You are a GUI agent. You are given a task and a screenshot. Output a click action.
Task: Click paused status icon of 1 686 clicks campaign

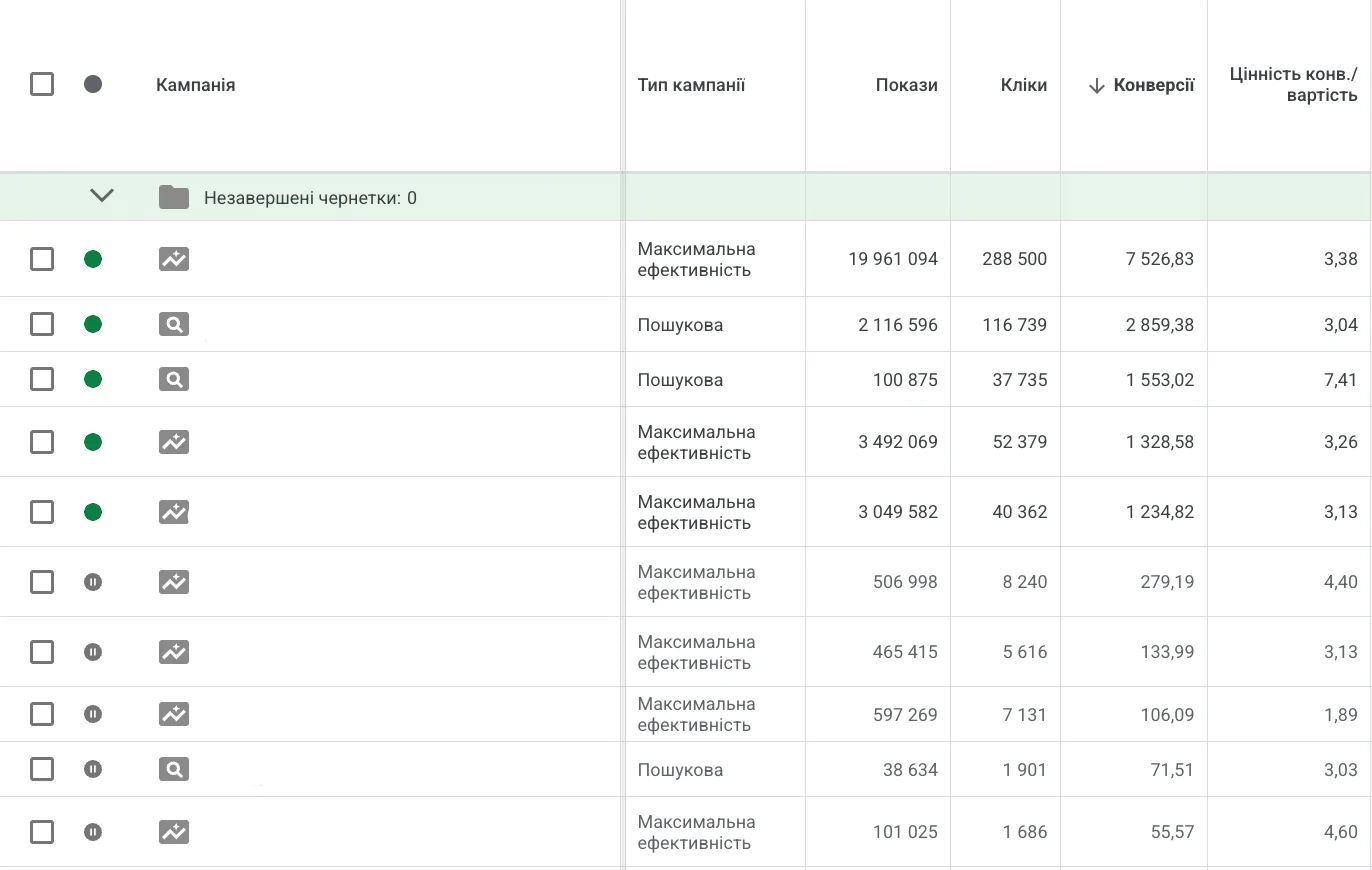pos(93,831)
